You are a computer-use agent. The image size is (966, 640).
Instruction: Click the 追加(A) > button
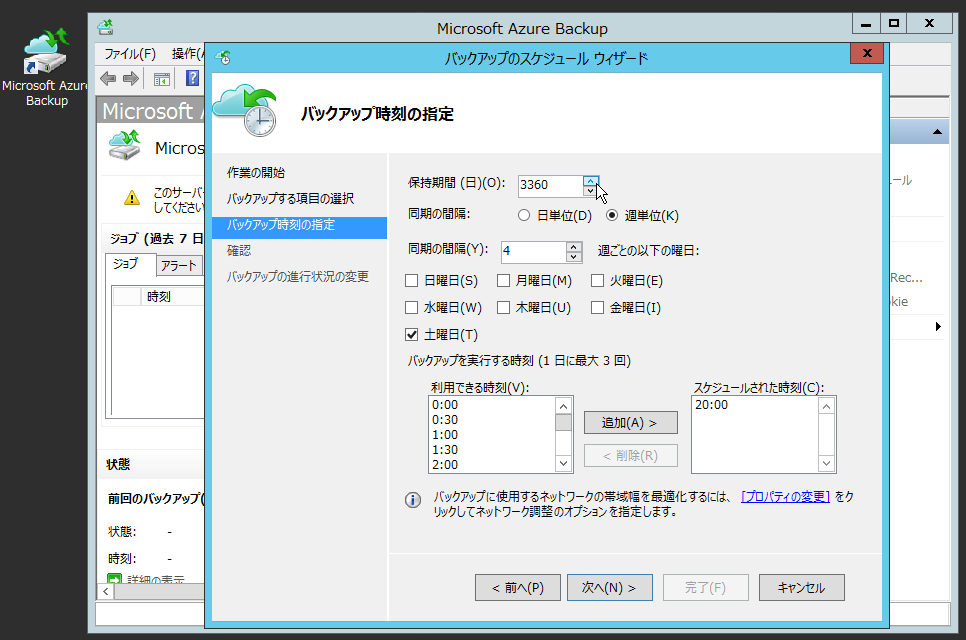click(x=630, y=423)
